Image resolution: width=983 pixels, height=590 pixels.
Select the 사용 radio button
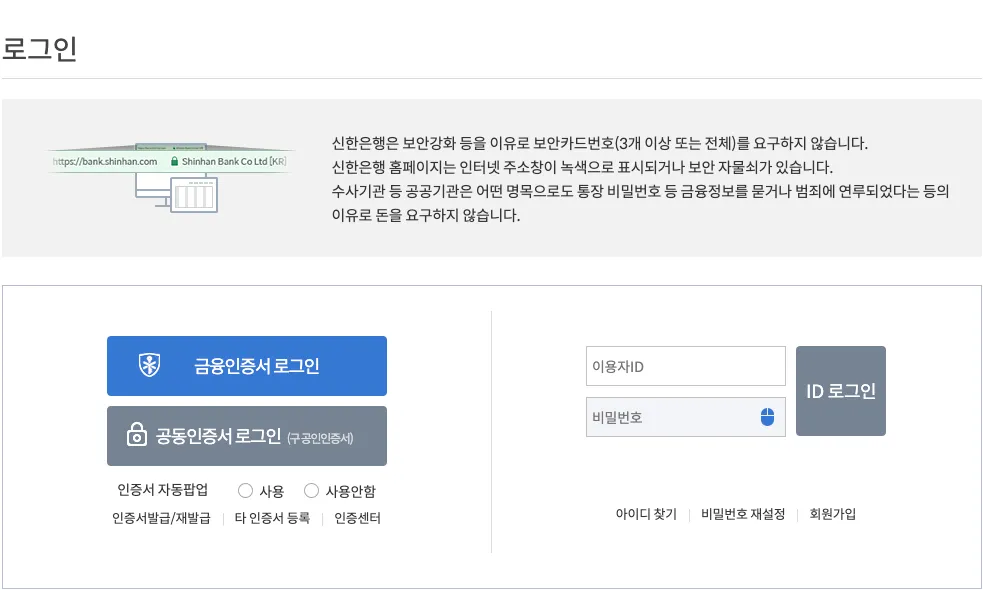[x=245, y=490]
